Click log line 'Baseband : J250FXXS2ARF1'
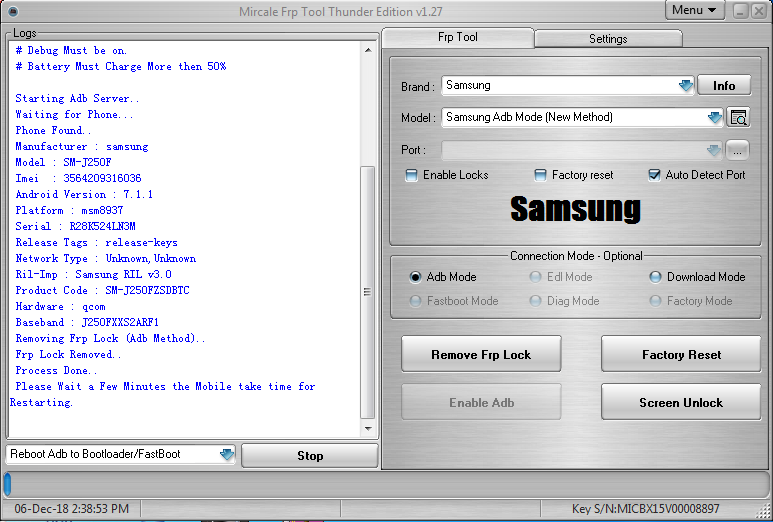Viewport: 773px width, 522px height. coord(87,322)
